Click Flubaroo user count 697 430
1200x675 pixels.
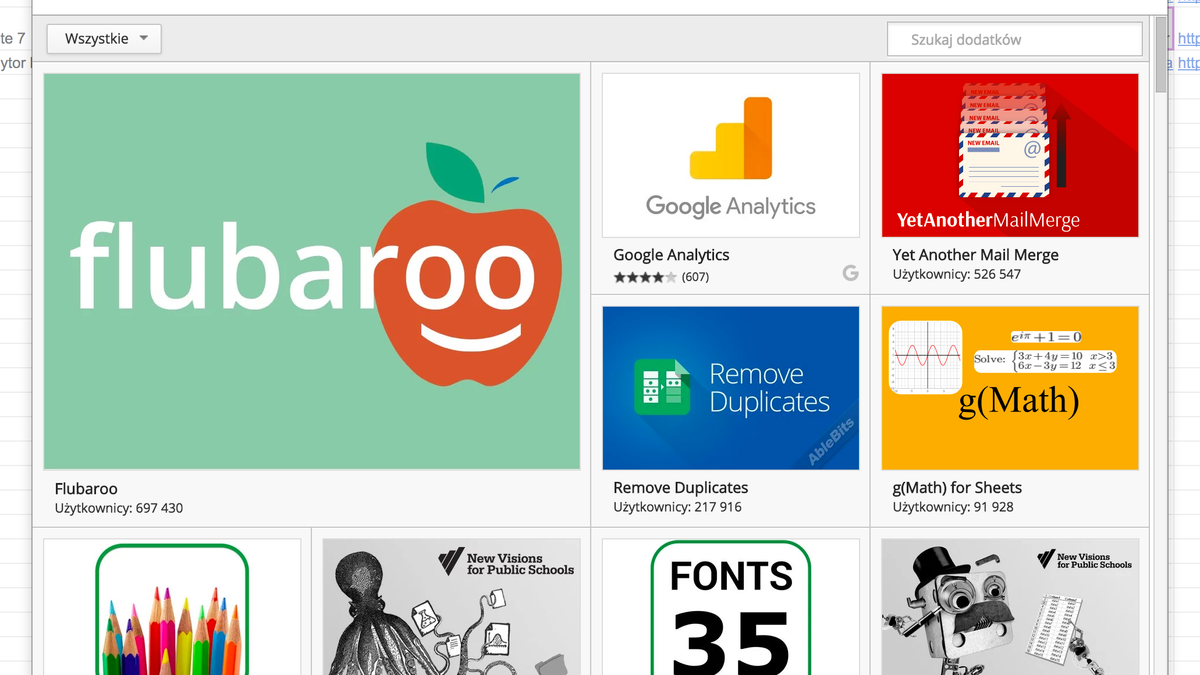pyautogui.click(x=119, y=508)
